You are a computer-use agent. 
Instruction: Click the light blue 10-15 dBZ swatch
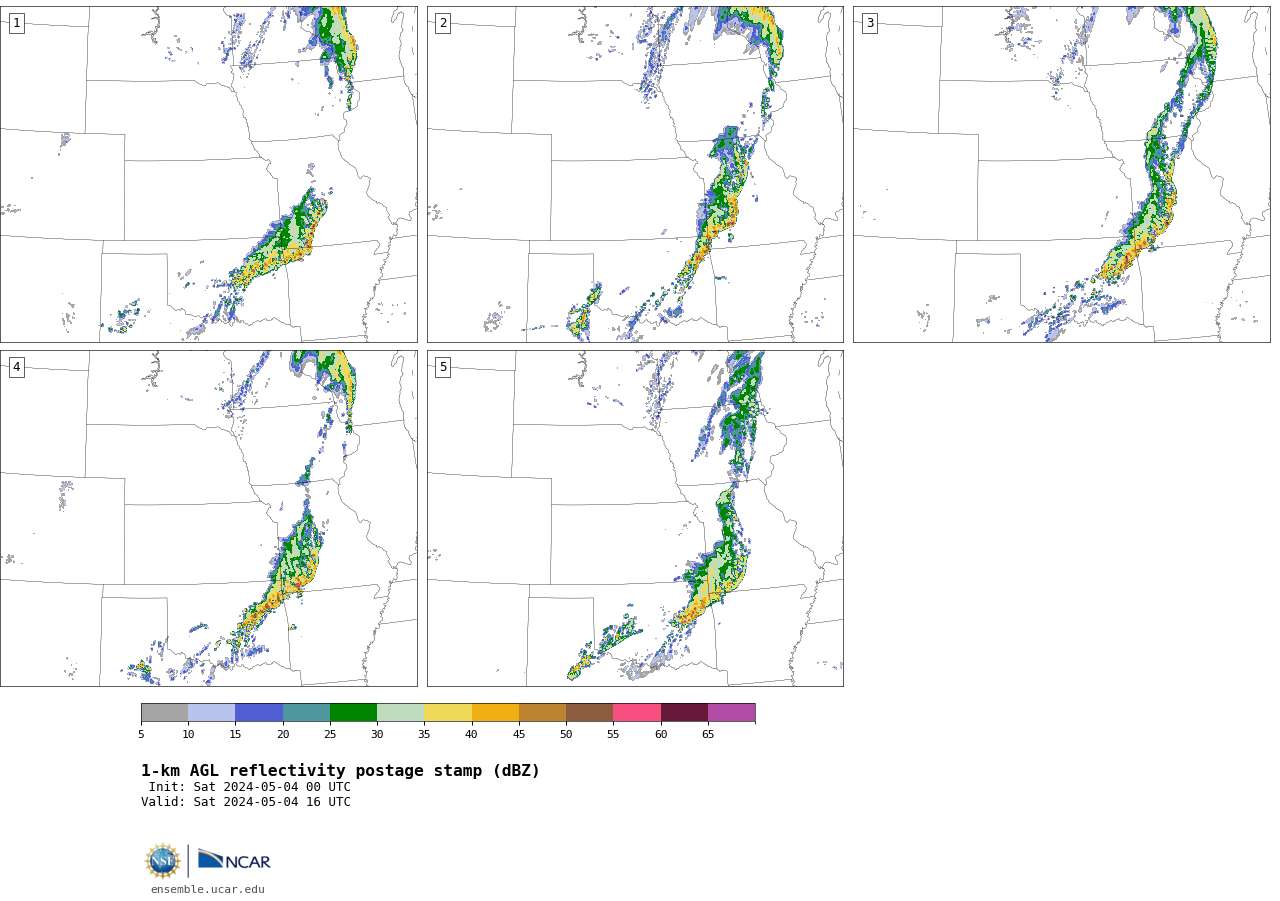point(211,712)
